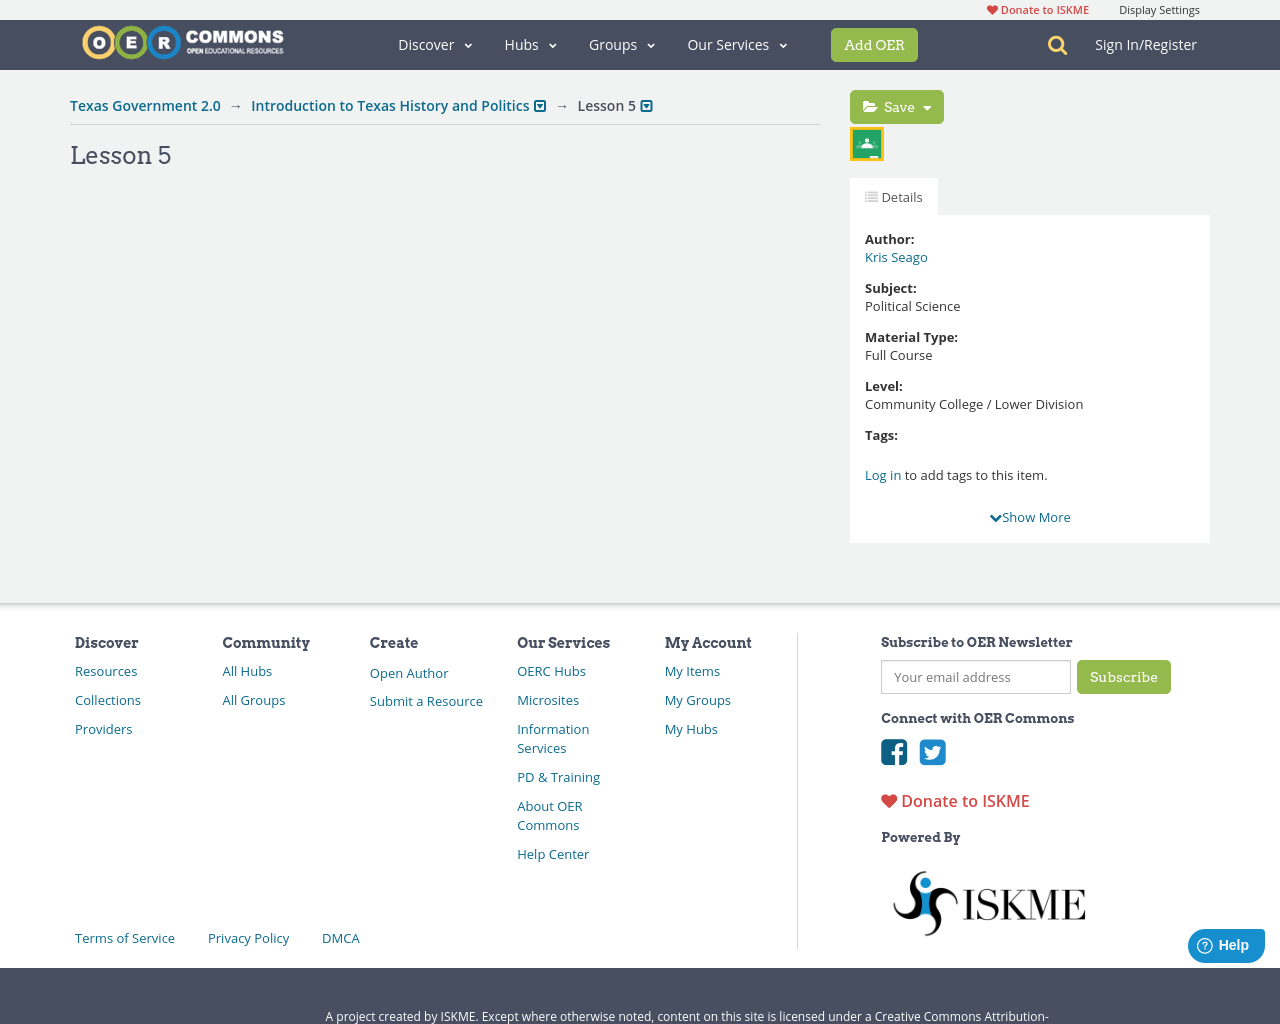Expand the Lesson 5 breadcrumb dropdown

[647, 106]
